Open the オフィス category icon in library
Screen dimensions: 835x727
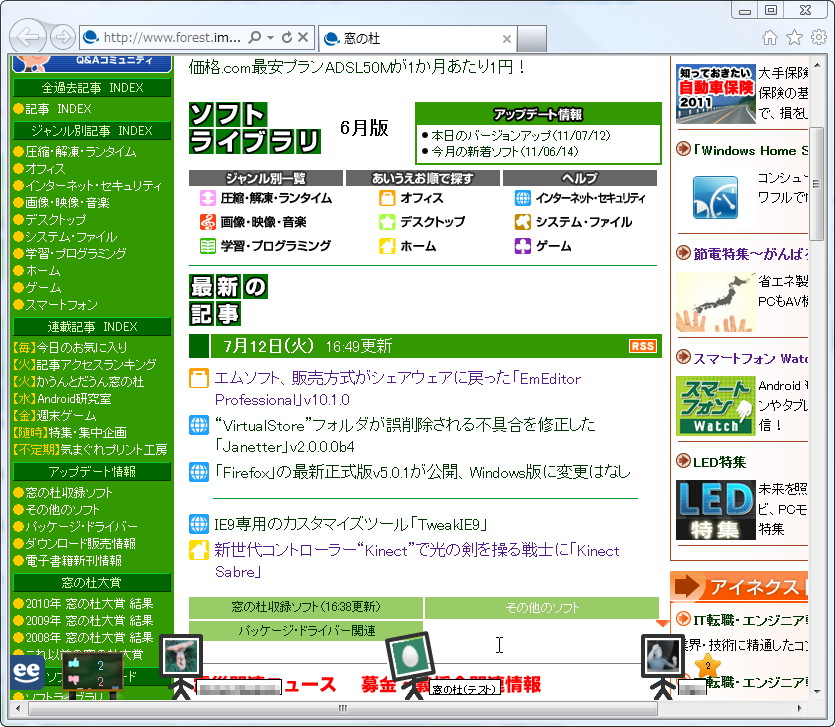pyautogui.click(x=387, y=198)
